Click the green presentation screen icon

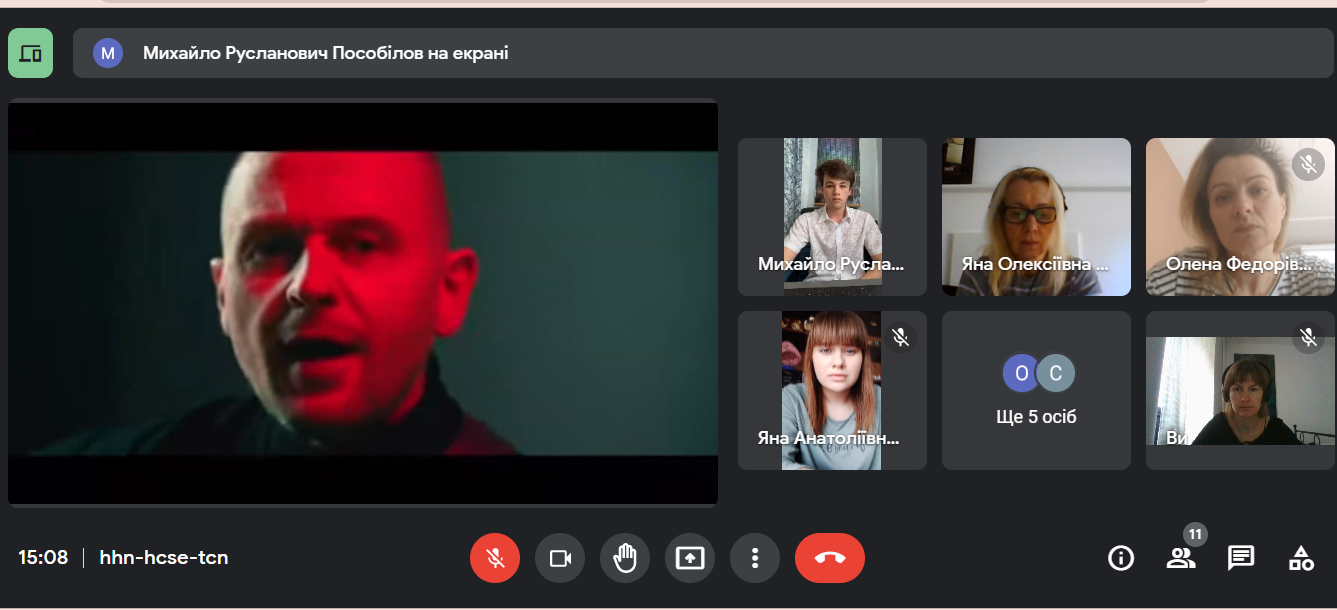point(30,53)
